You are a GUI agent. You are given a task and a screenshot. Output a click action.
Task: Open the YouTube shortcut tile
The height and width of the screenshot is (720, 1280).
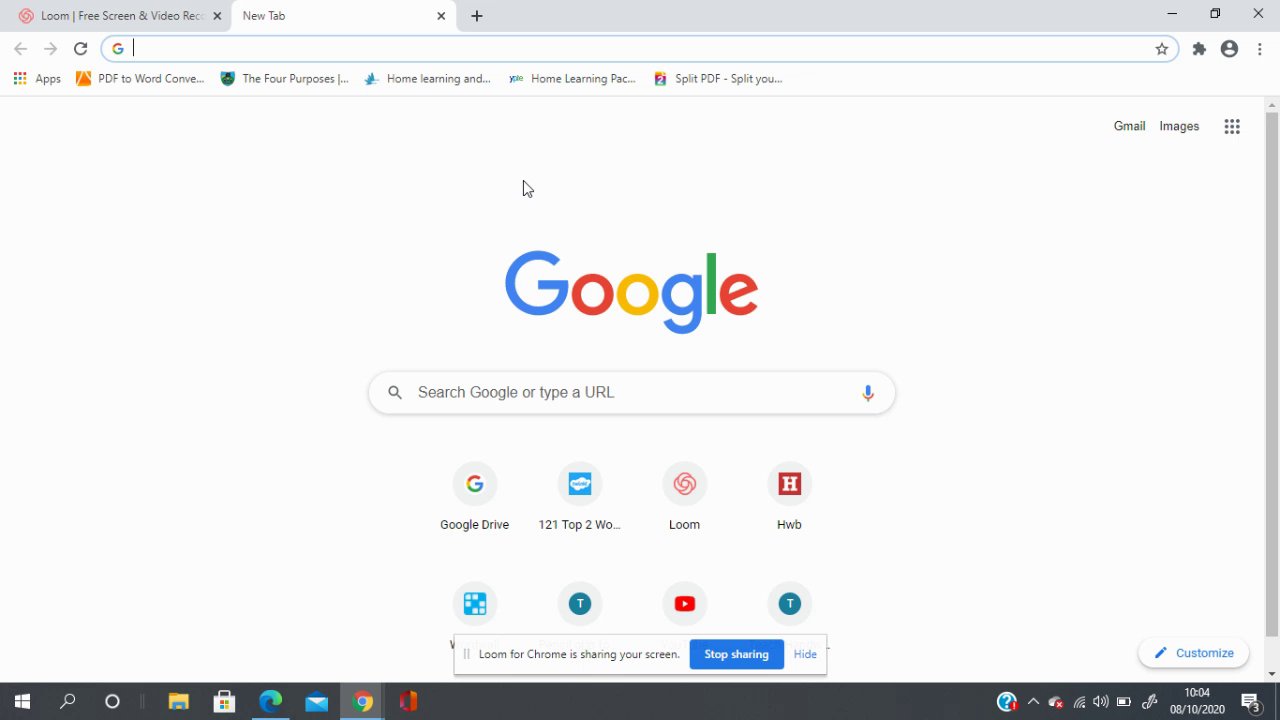(x=685, y=604)
